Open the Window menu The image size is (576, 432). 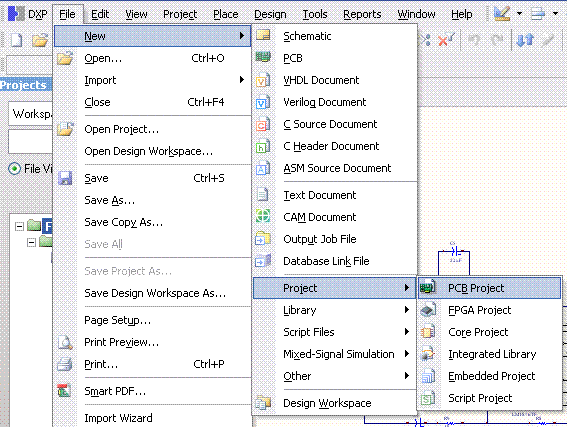(416, 14)
